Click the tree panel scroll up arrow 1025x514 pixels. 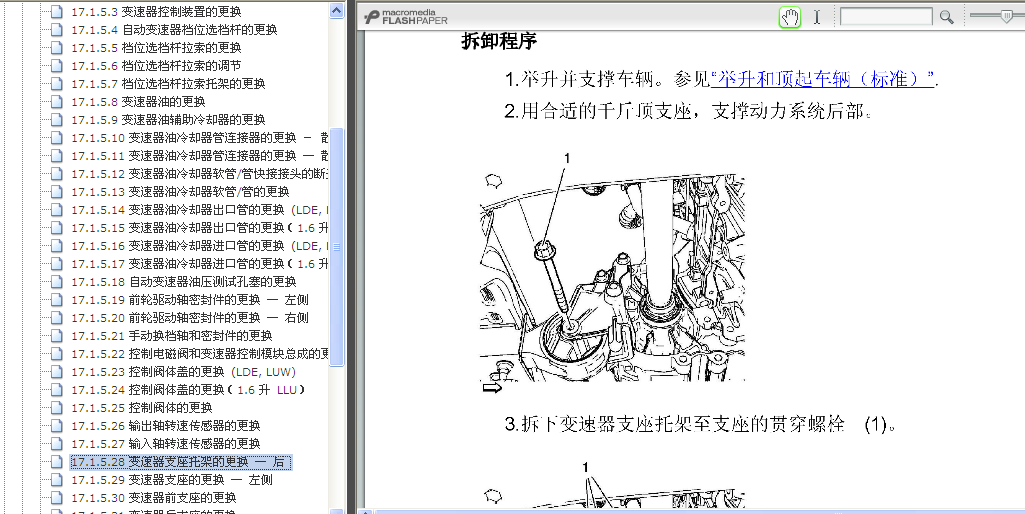(x=337, y=10)
